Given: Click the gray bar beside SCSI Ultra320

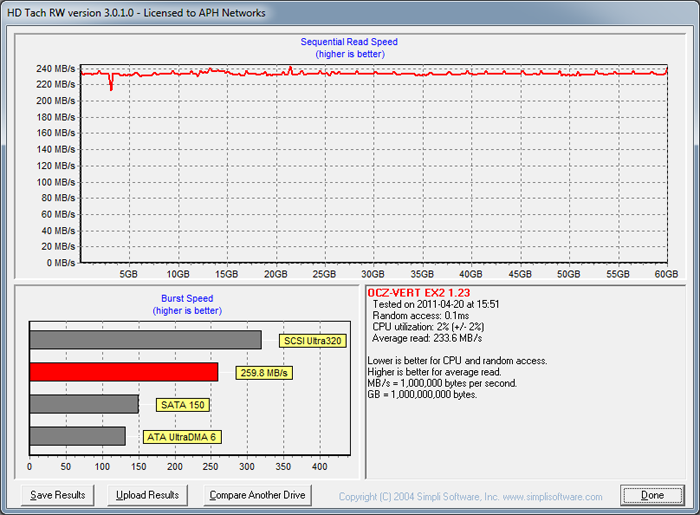Looking at the screenshot, I should coord(145,340).
